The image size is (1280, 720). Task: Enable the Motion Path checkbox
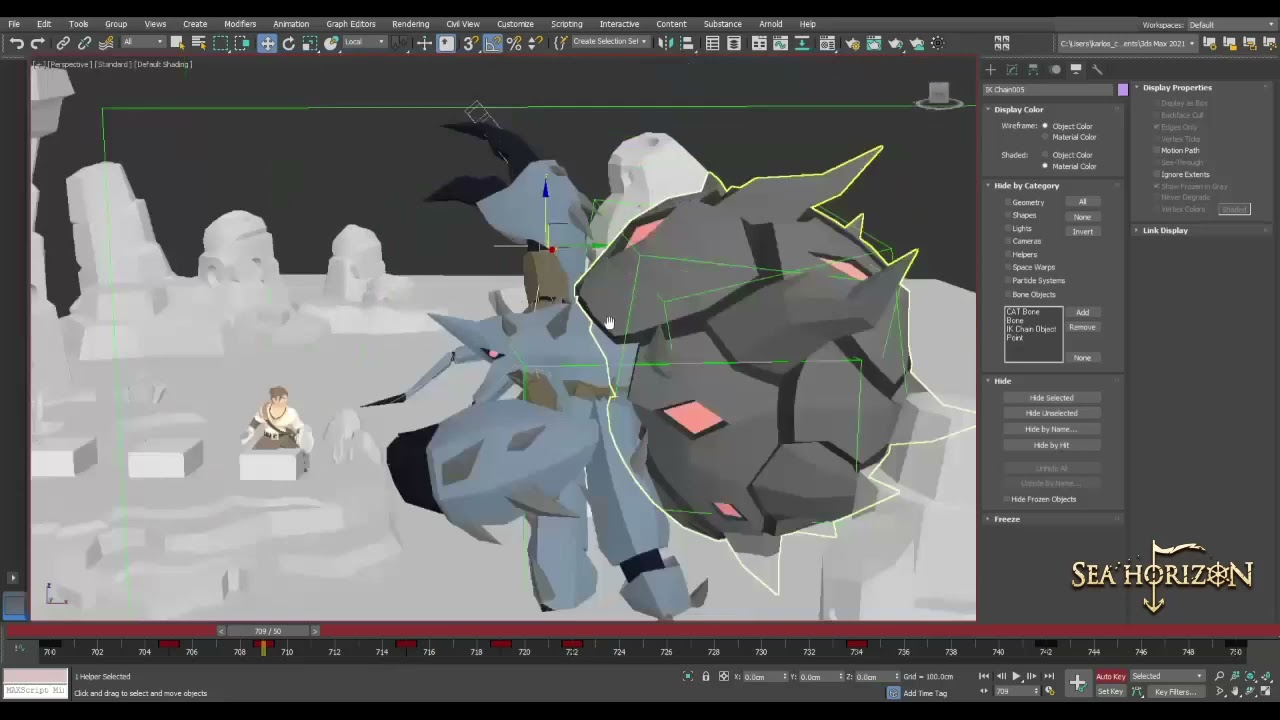pyautogui.click(x=1156, y=150)
